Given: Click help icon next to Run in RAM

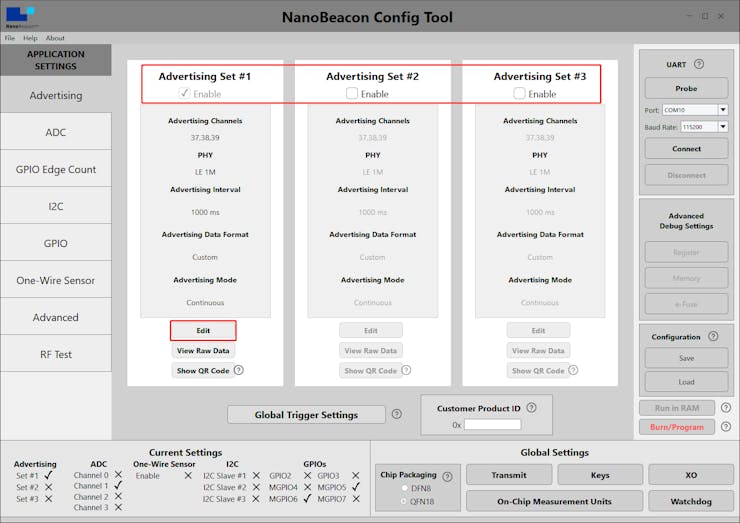Looking at the screenshot, I should (726, 407).
